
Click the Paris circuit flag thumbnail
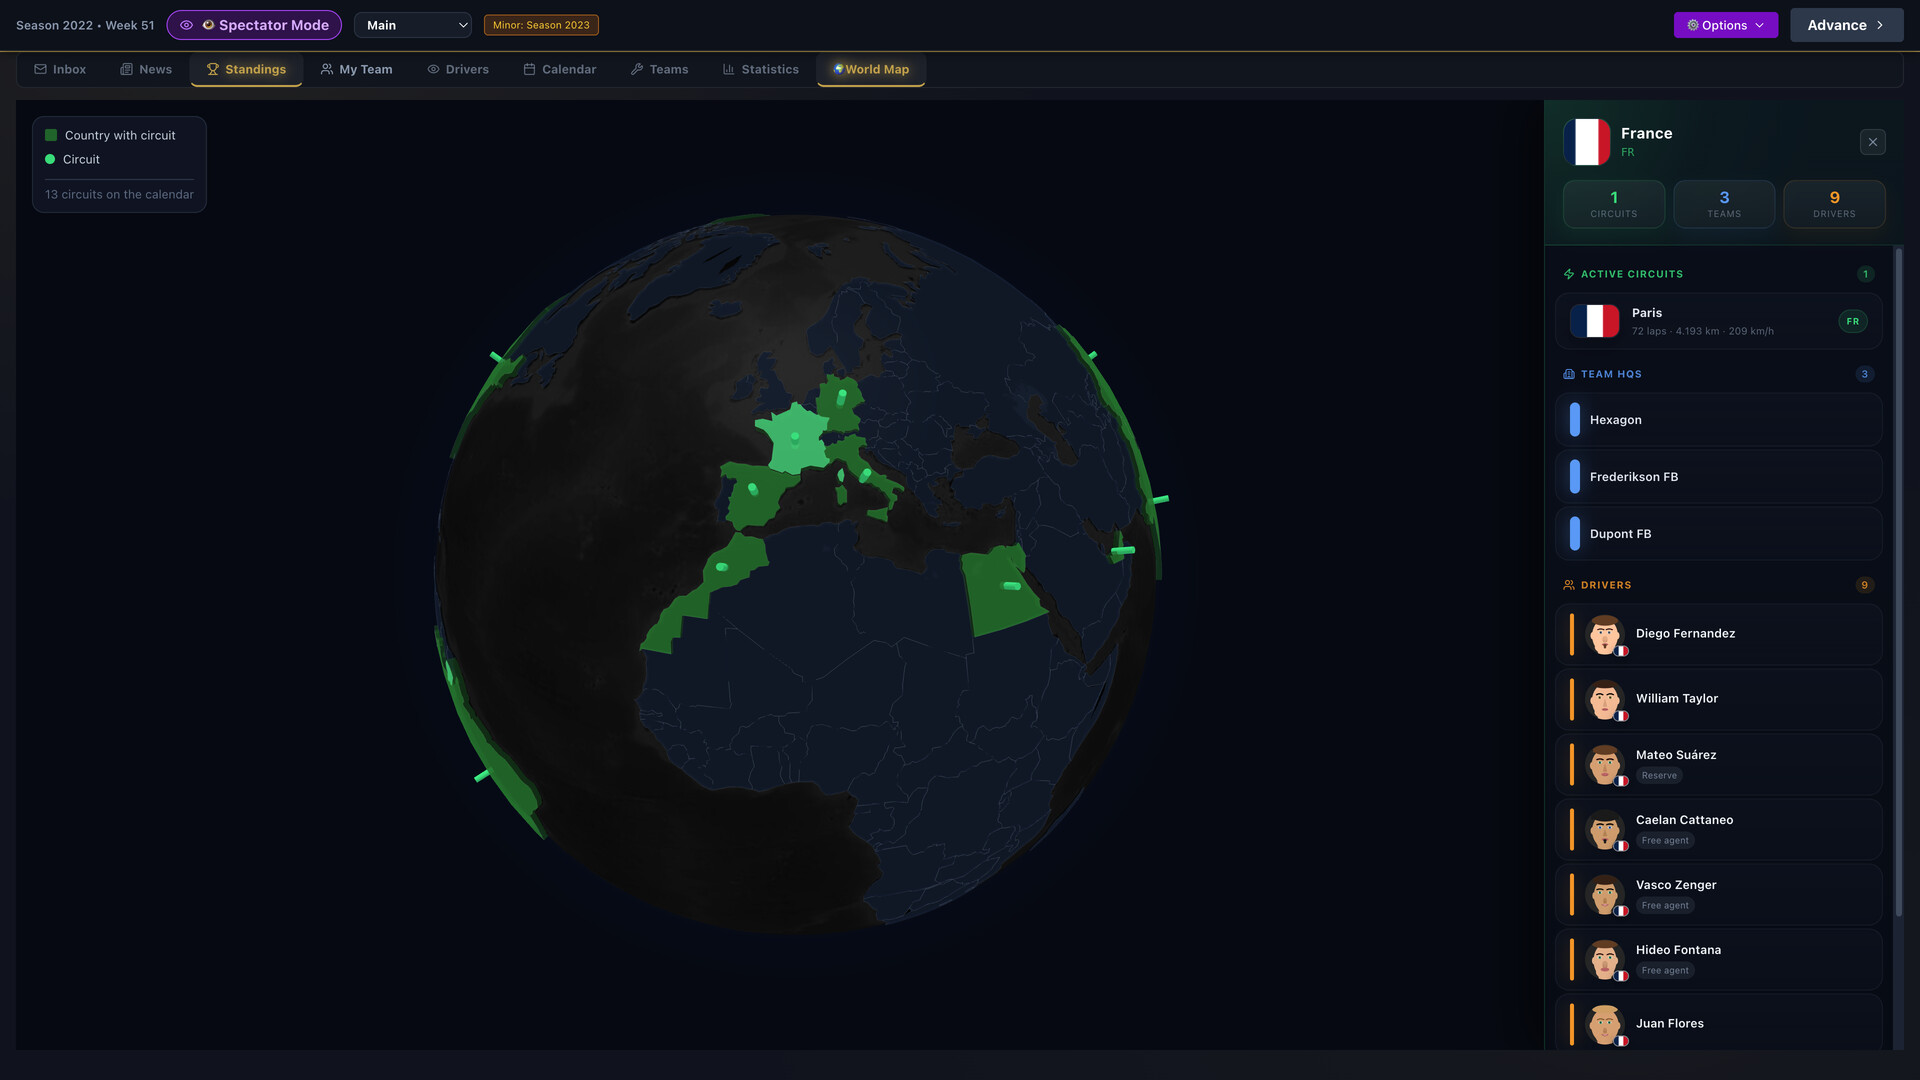pos(1594,321)
